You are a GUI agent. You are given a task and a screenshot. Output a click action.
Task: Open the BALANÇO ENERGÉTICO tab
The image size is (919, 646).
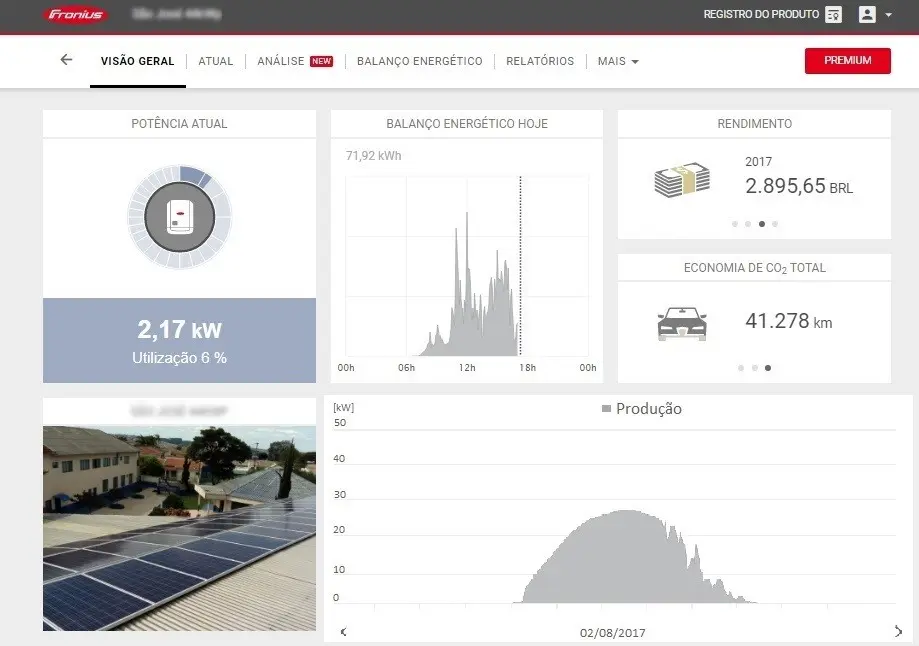[x=419, y=61]
